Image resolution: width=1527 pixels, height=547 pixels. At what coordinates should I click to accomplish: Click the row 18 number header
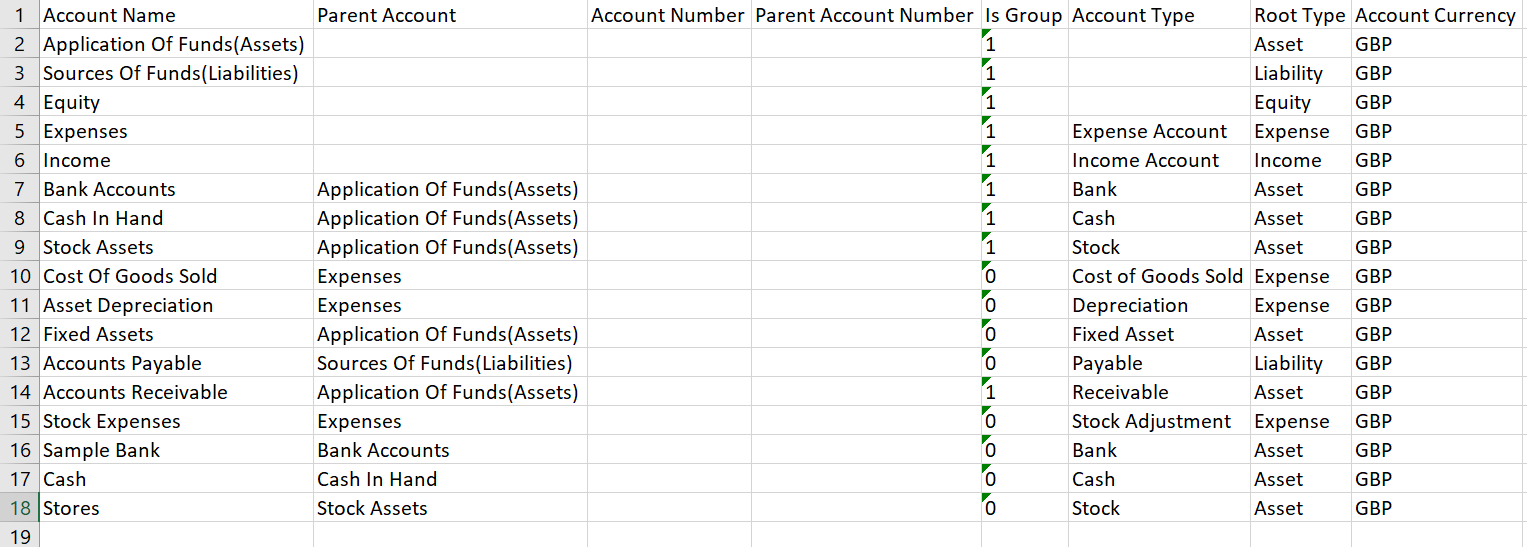[19, 508]
